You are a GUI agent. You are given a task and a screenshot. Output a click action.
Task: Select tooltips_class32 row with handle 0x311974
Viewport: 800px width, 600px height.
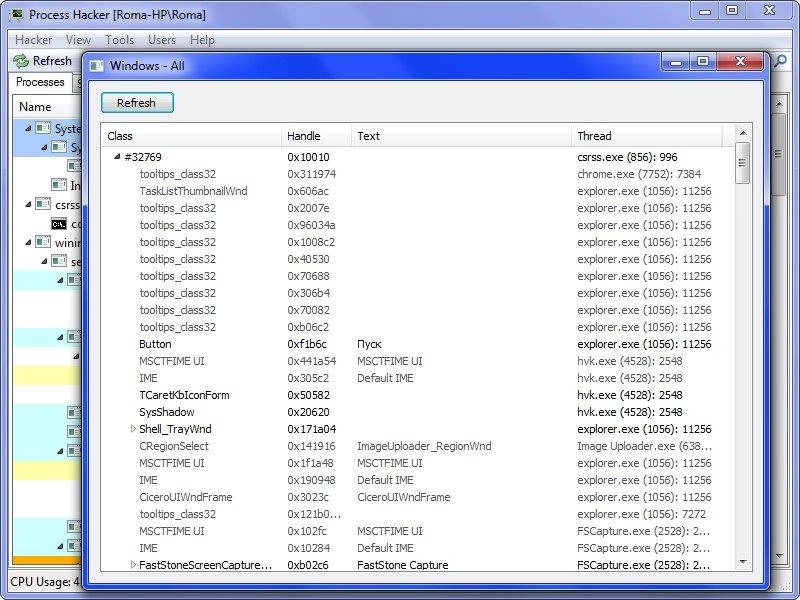[x=418, y=174]
